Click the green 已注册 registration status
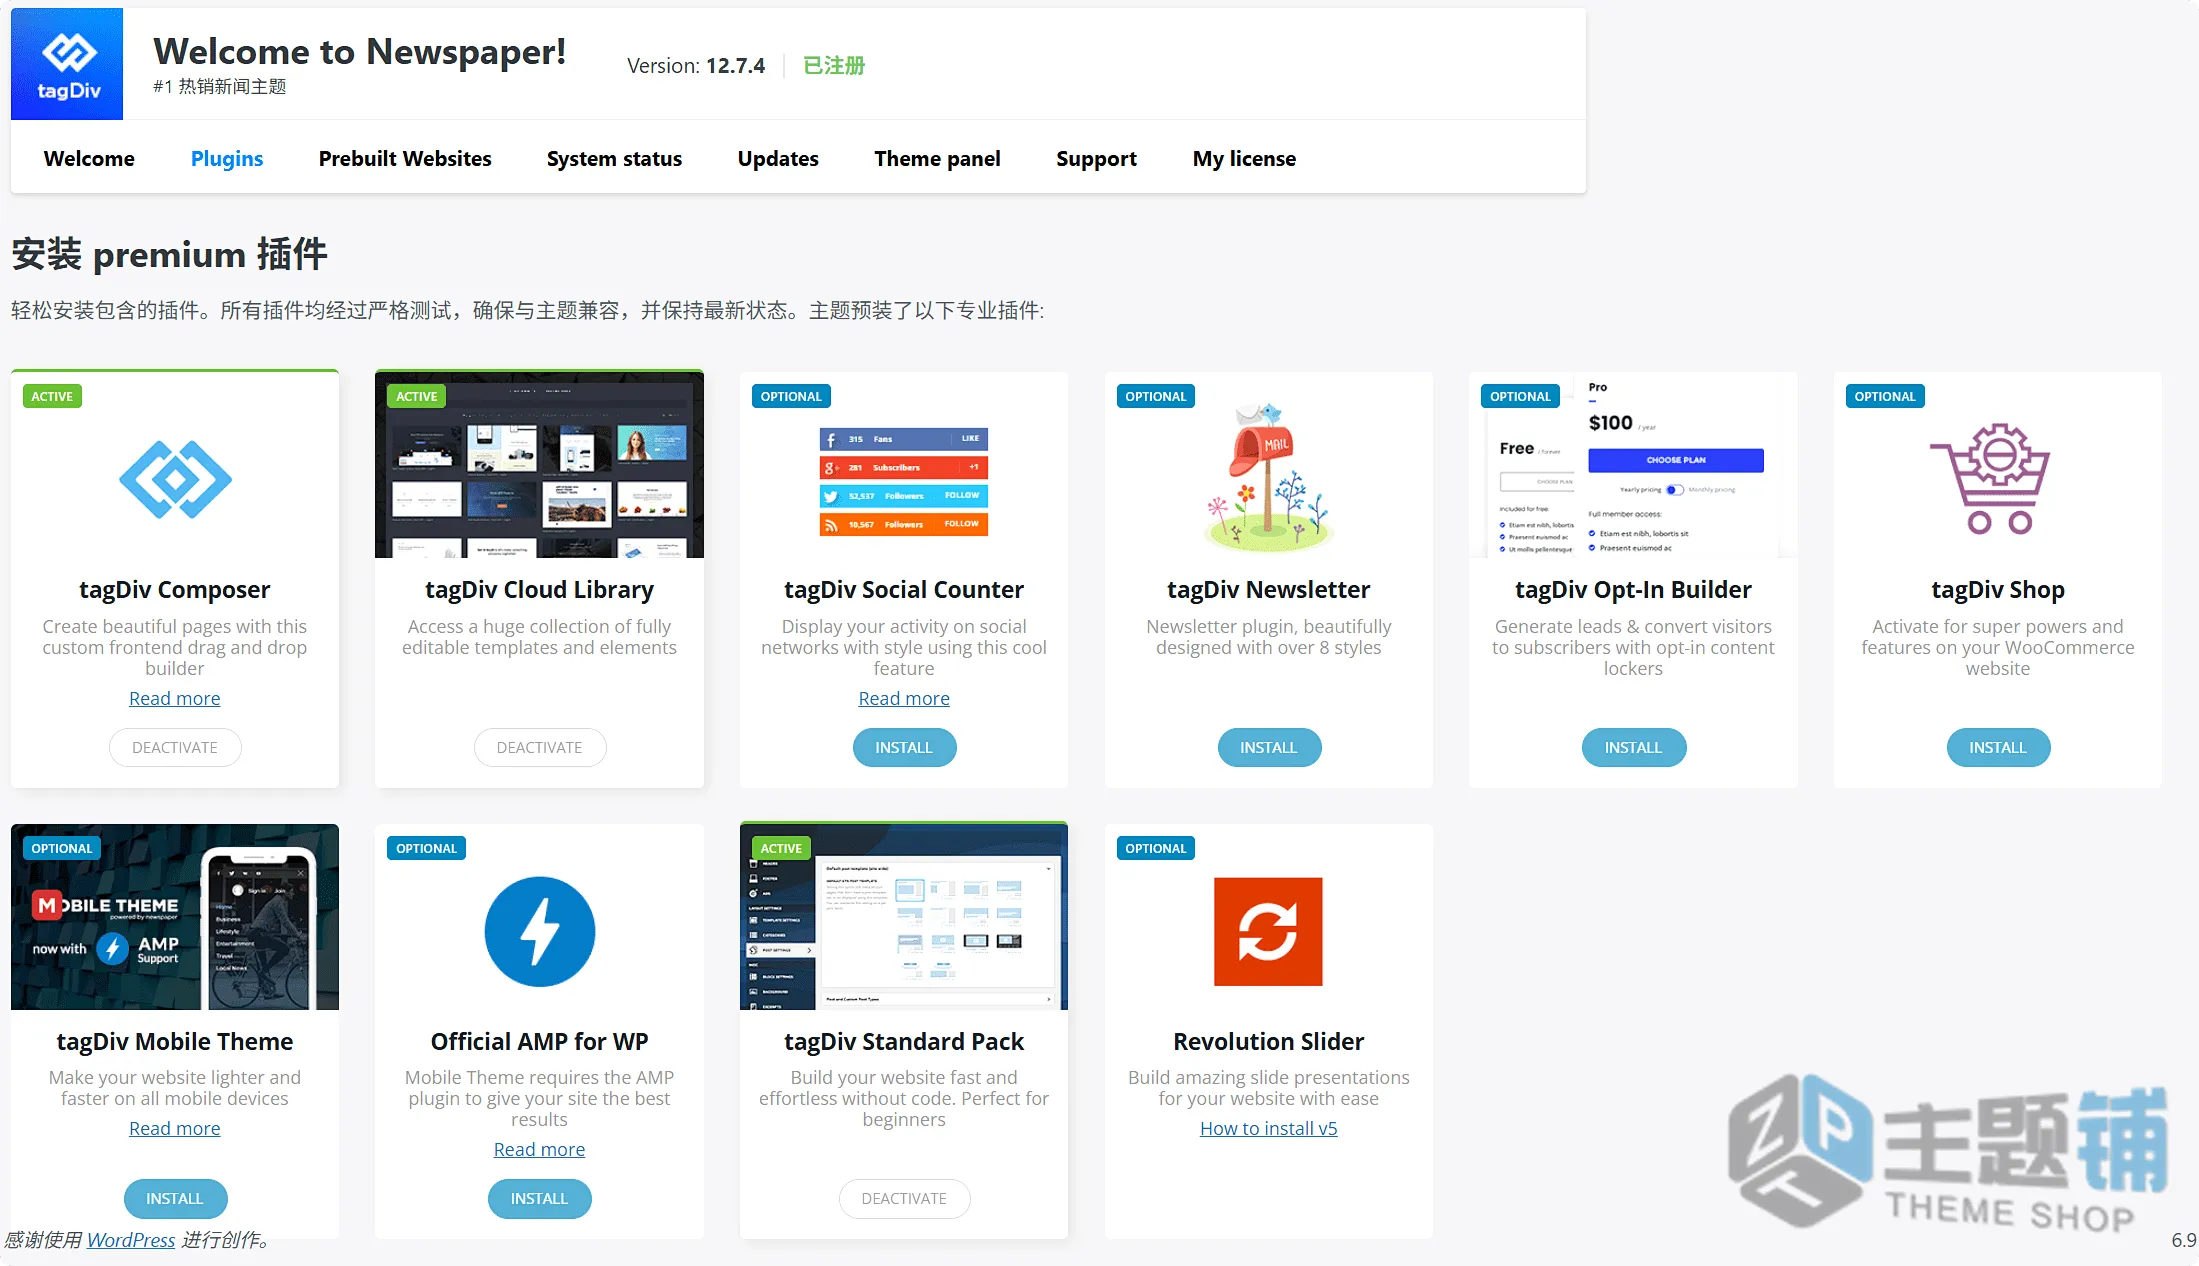Screen dimensions: 2199x1266 (x=834, y=65)
